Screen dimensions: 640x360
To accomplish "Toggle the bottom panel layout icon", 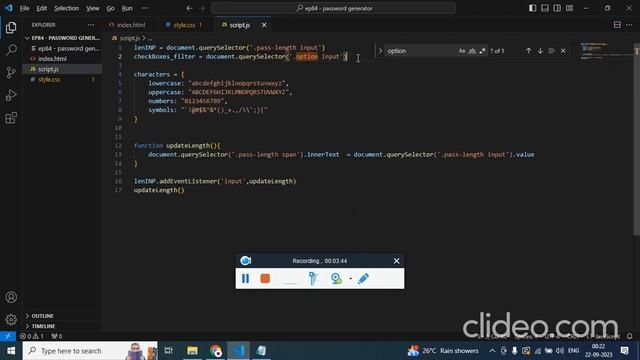I will pyautogui.click(x=544, y=8).
